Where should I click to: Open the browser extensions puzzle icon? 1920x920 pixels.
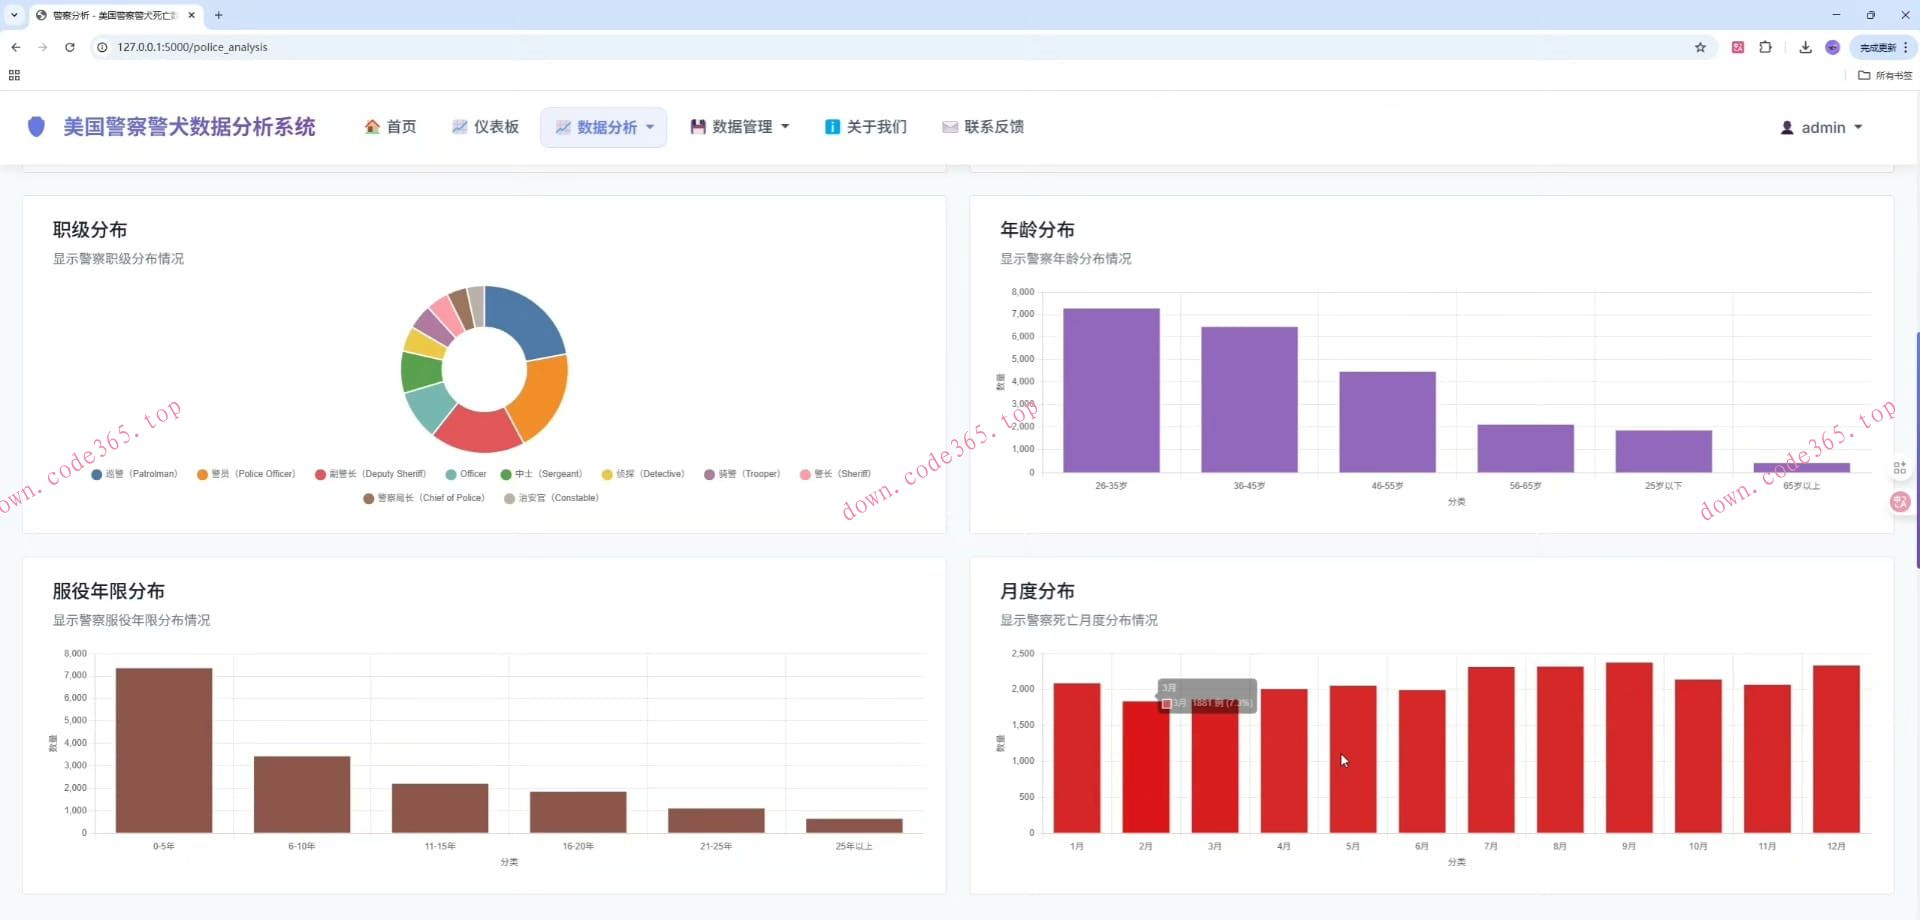click(1765, 47)
